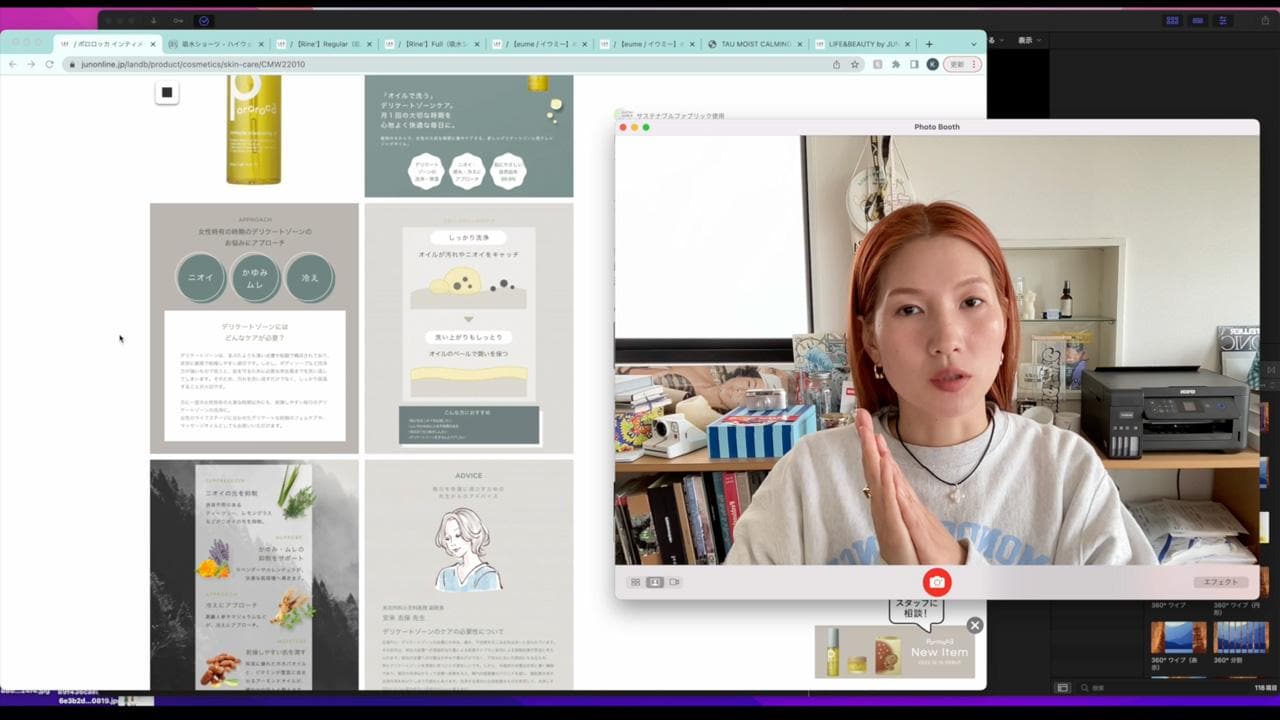Open the Chrome three-dot menu
This screenshot has height=720, width=1280.
(x=975, y=64)
